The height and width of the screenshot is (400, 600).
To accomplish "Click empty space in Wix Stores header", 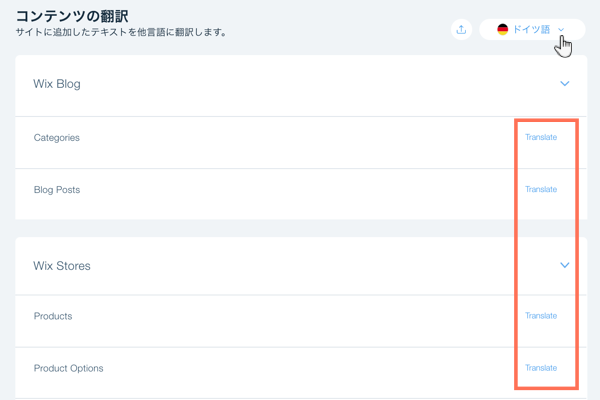I will pyautogui.click(x=300, y=266).
